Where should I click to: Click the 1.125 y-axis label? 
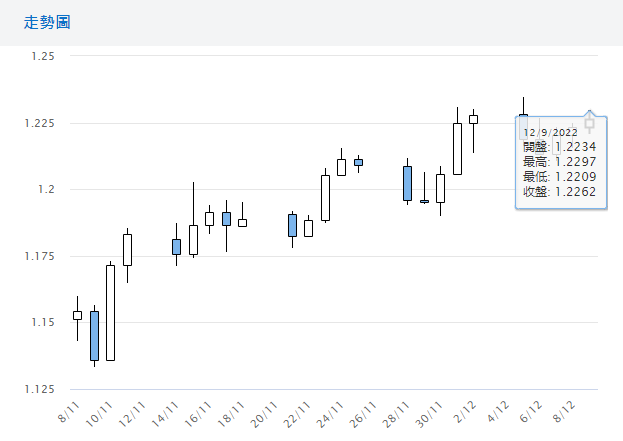click(37, 389)
